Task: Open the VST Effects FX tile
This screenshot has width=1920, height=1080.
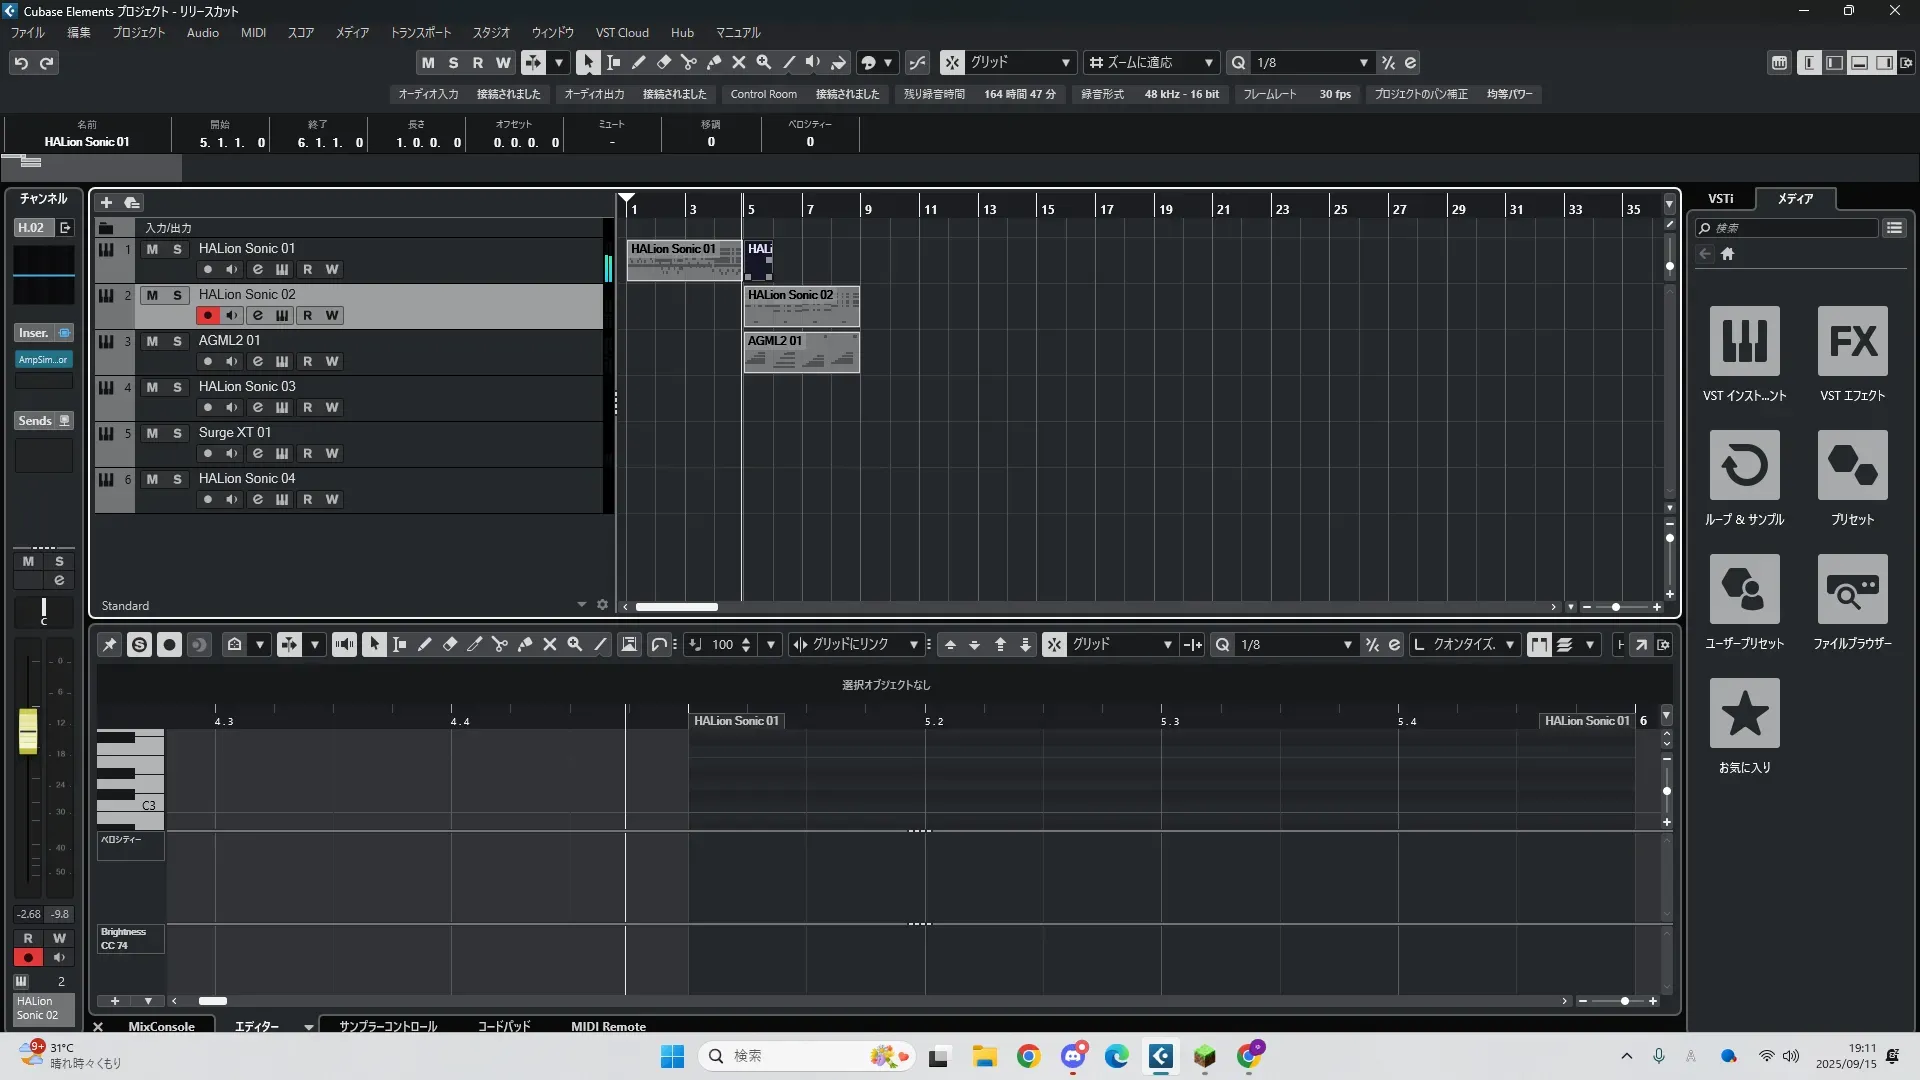Action: point(1852,341)
